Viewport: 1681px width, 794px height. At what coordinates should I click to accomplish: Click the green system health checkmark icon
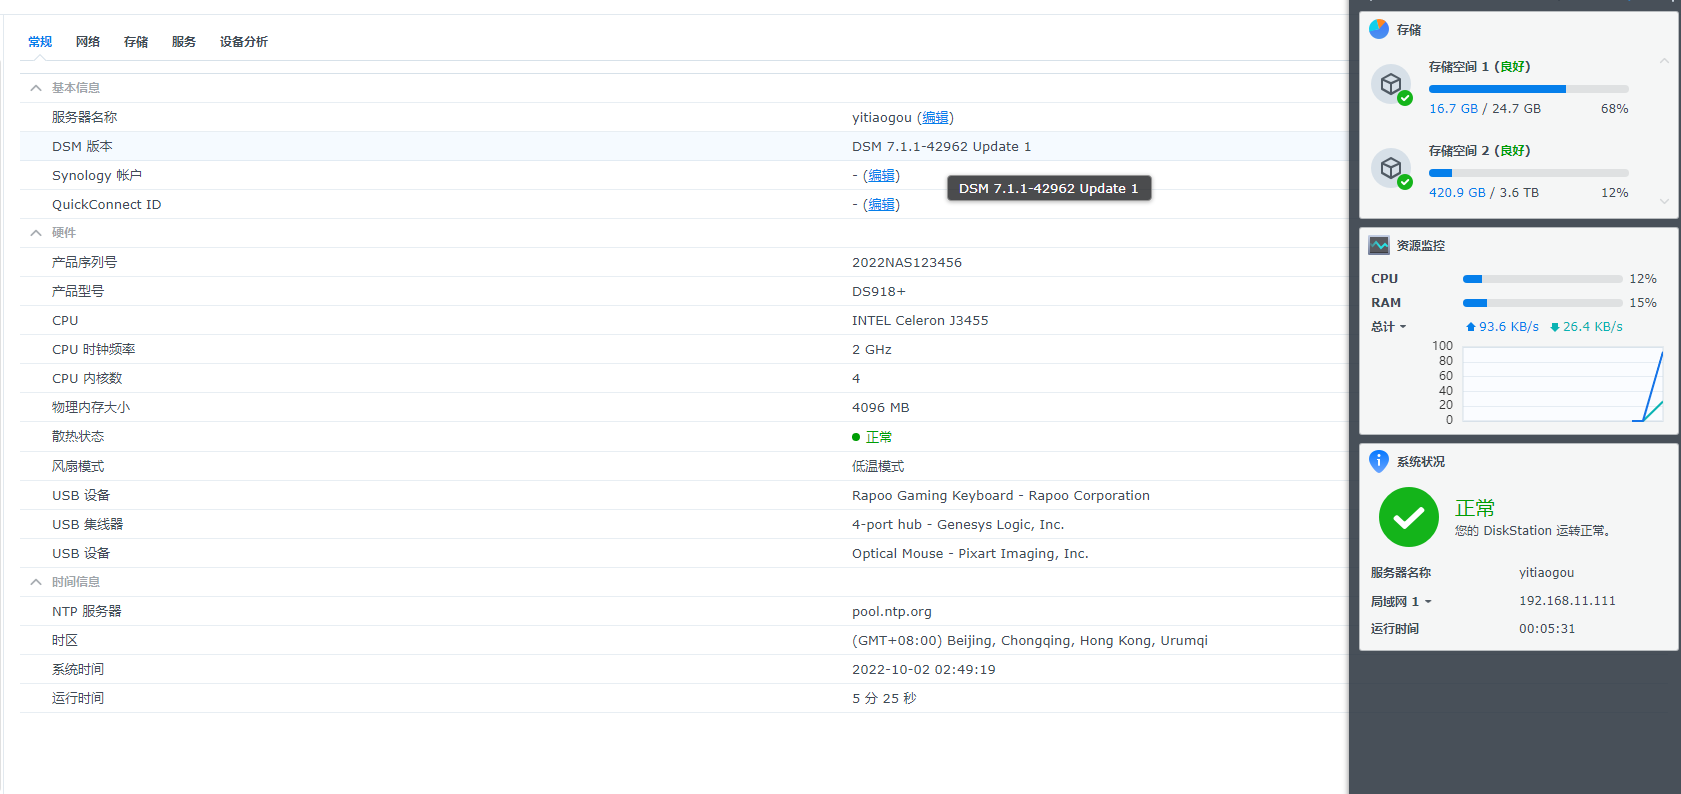[x=1409, y=517]
